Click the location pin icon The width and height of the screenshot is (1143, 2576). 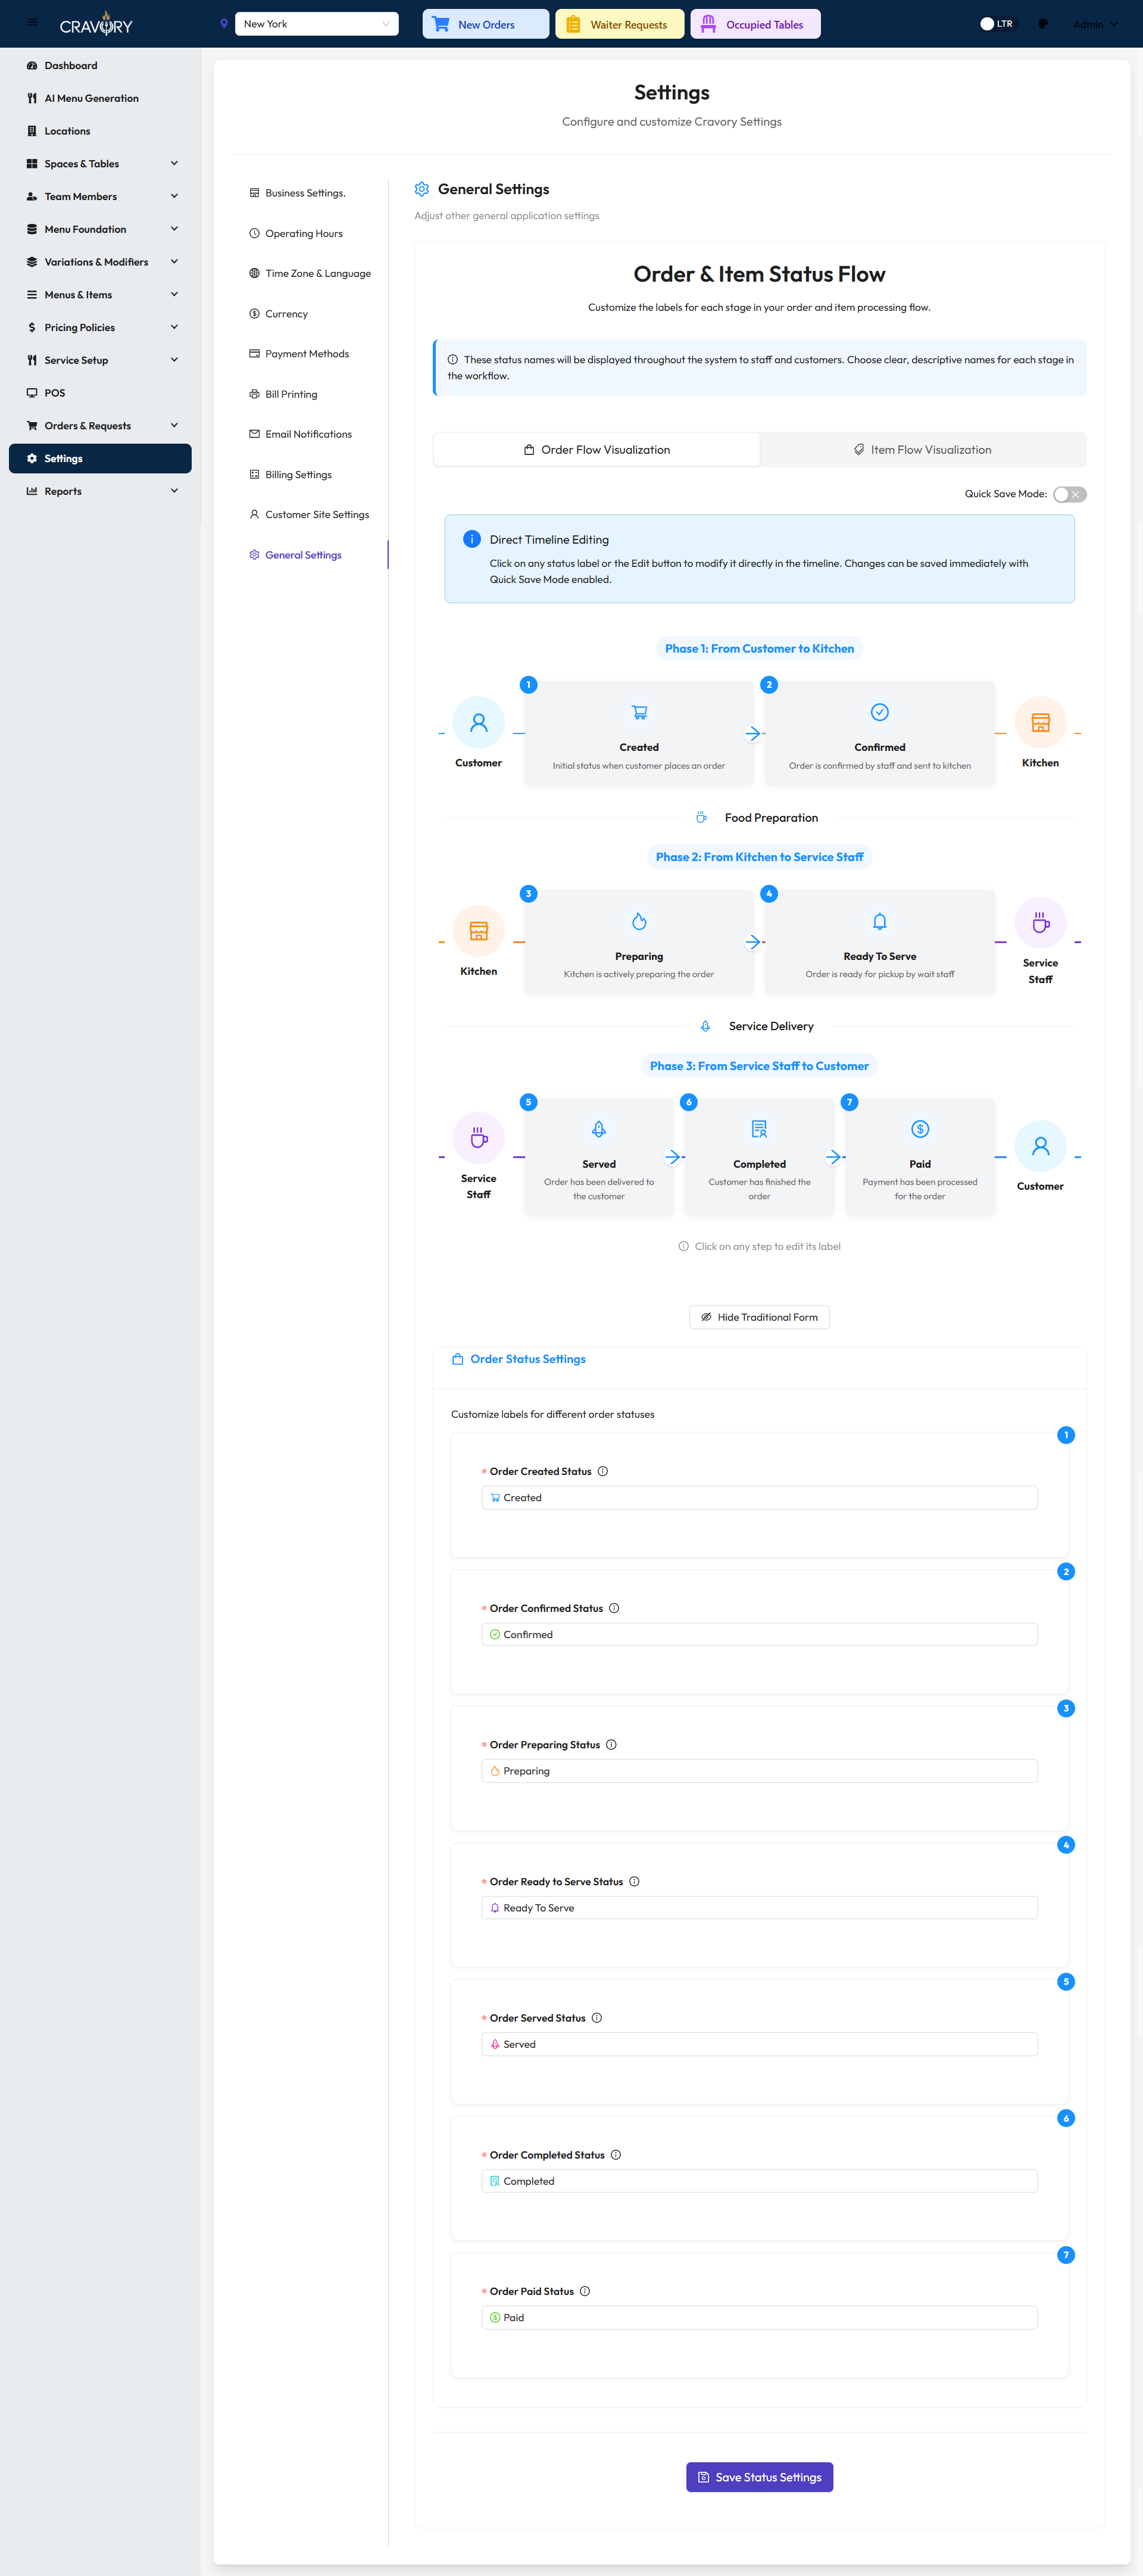[224, 24]
